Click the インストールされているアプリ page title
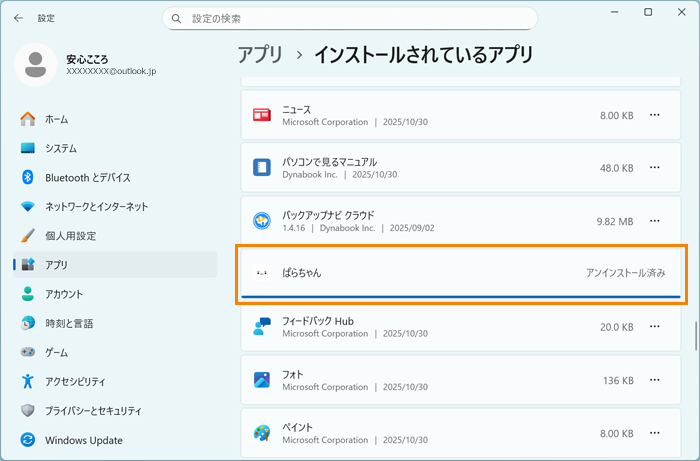This screenshot has height=461, width=700. pyautogui.click(x=424, y=55)
